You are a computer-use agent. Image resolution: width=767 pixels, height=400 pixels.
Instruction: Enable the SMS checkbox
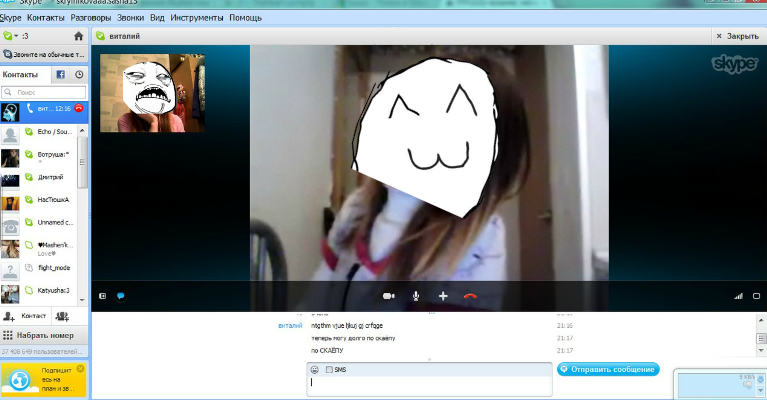point(329,370)
